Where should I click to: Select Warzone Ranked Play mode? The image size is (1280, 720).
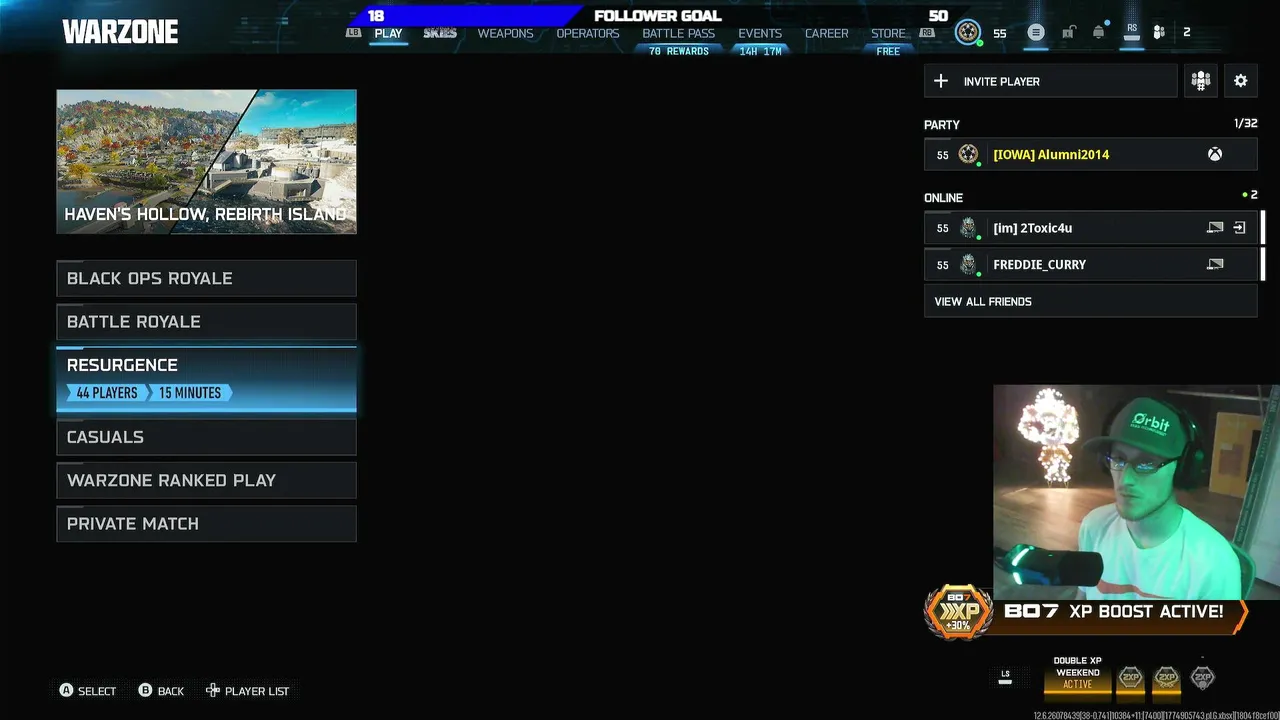click(x=206, y=480)
